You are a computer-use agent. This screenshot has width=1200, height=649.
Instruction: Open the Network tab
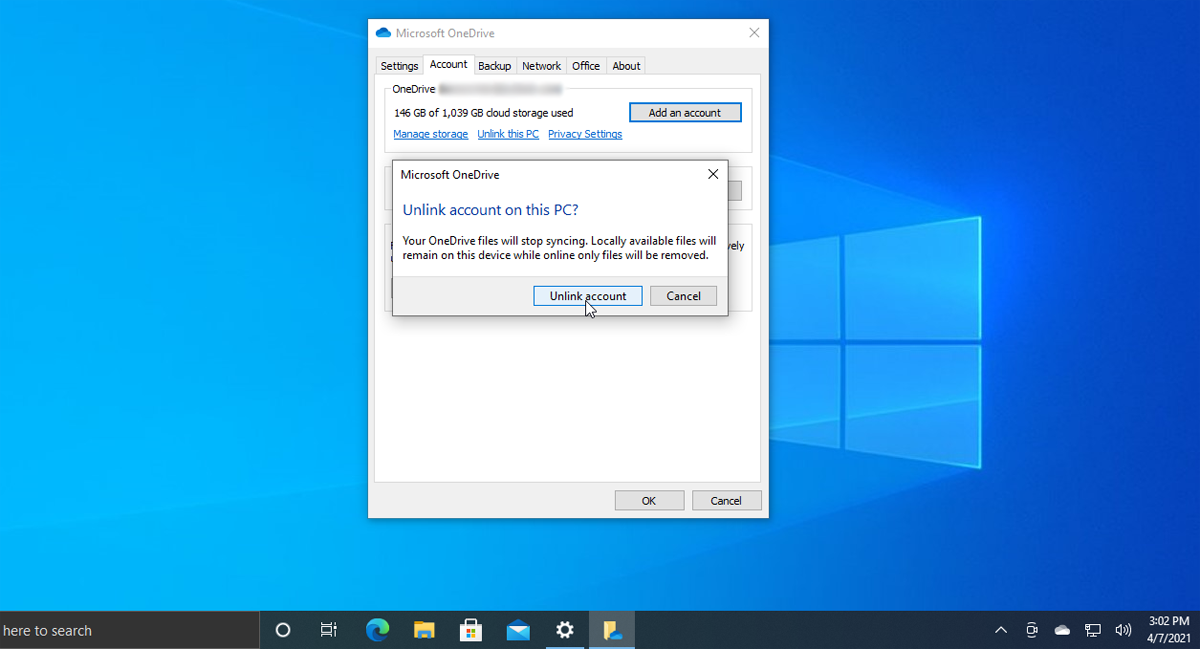pyautogui.click(x=541, y=66)
